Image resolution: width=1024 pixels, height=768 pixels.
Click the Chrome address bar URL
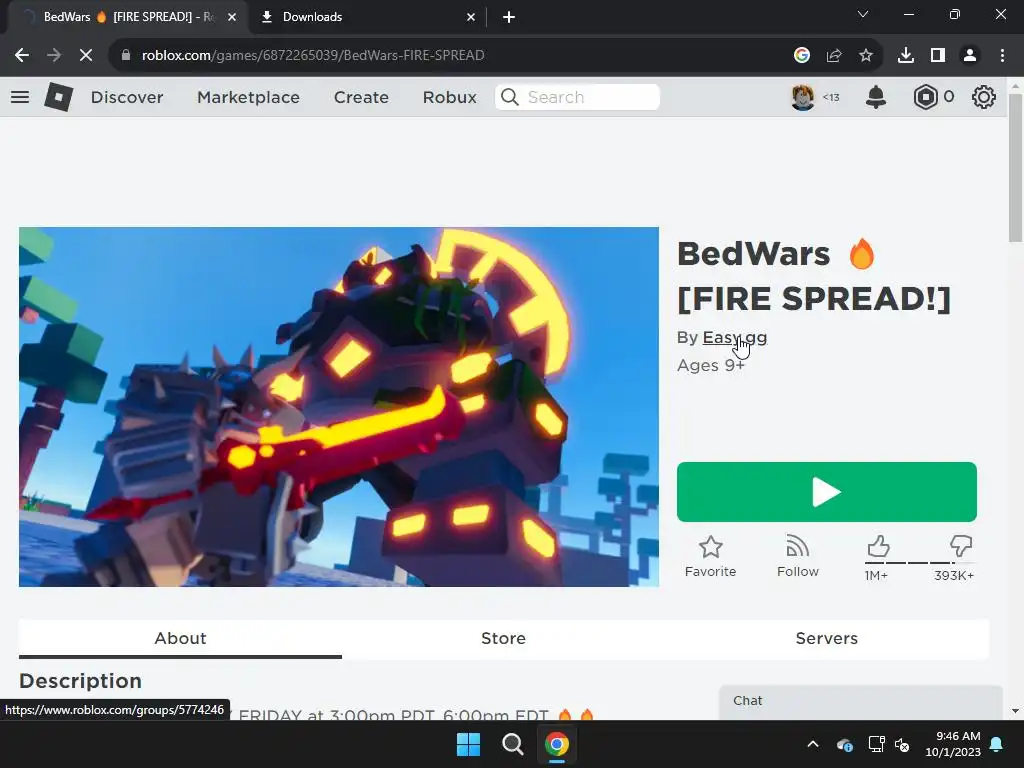pyautogui.click(x=313, y=56)
